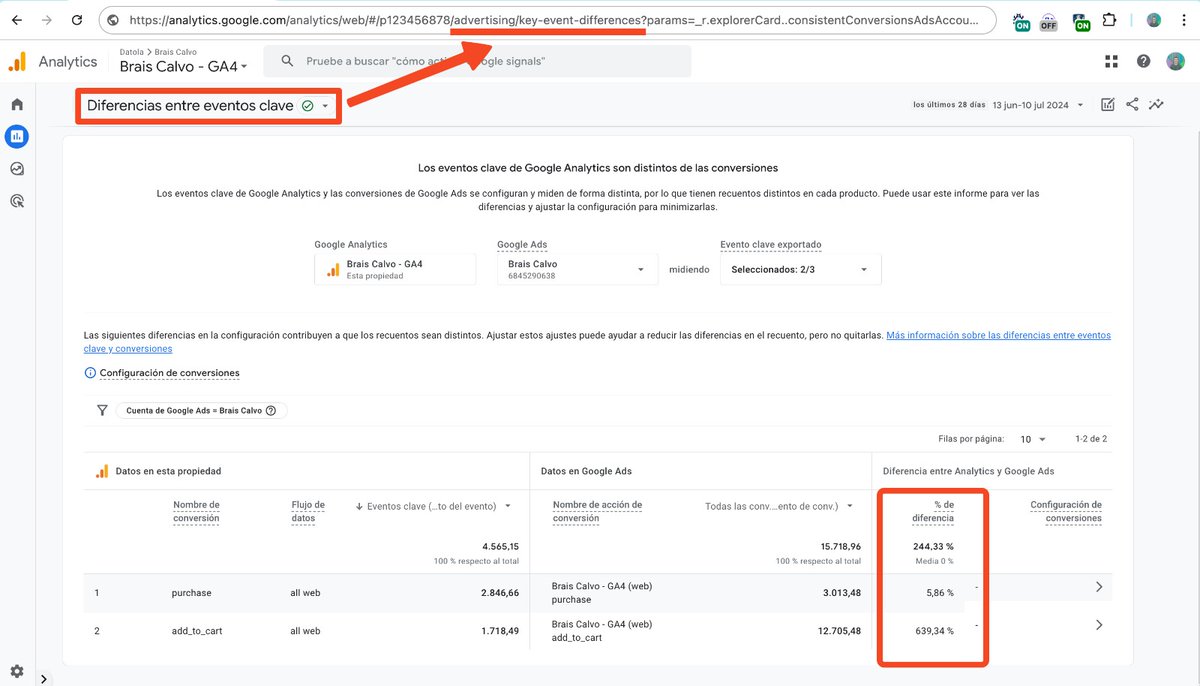This screenshot has height=686, width=1200.
Task: Open the Eventos clave metric column dropdown
Action: coord(508,506)
